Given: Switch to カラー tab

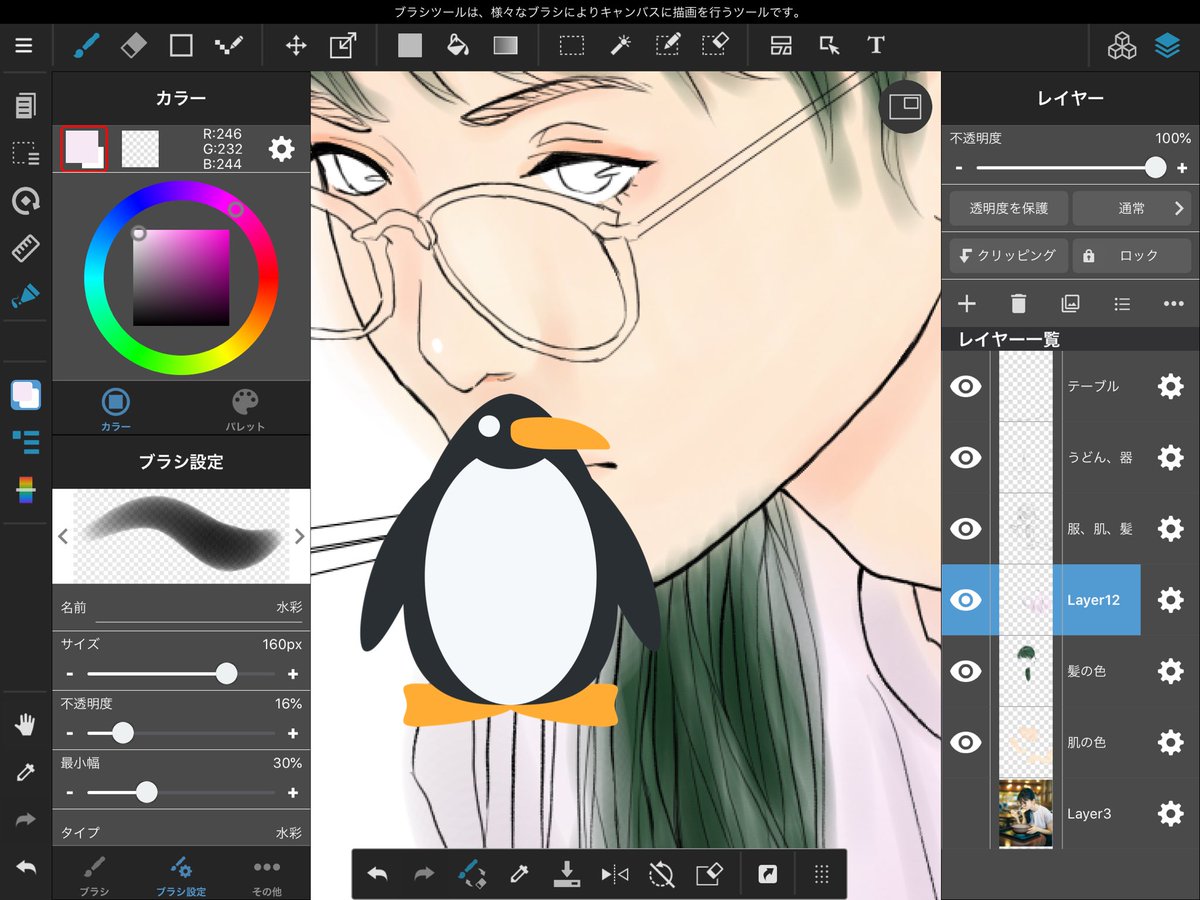Looking at the screenshot, I should 116,409.
